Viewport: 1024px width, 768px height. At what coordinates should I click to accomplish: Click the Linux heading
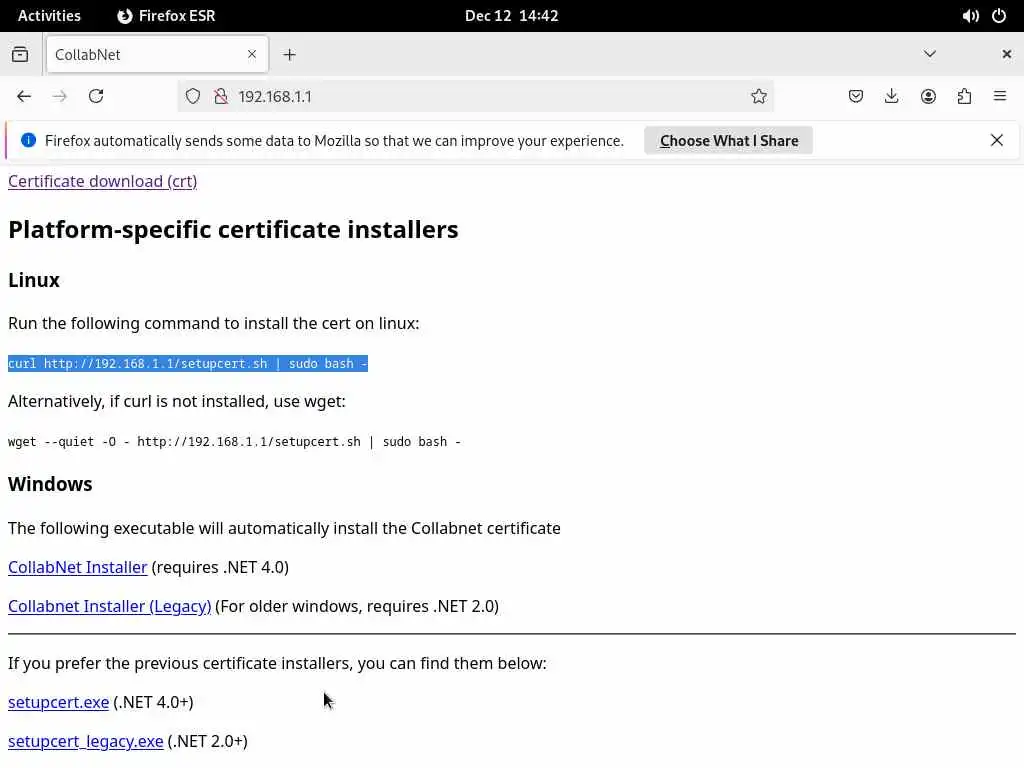pos(34,280)
